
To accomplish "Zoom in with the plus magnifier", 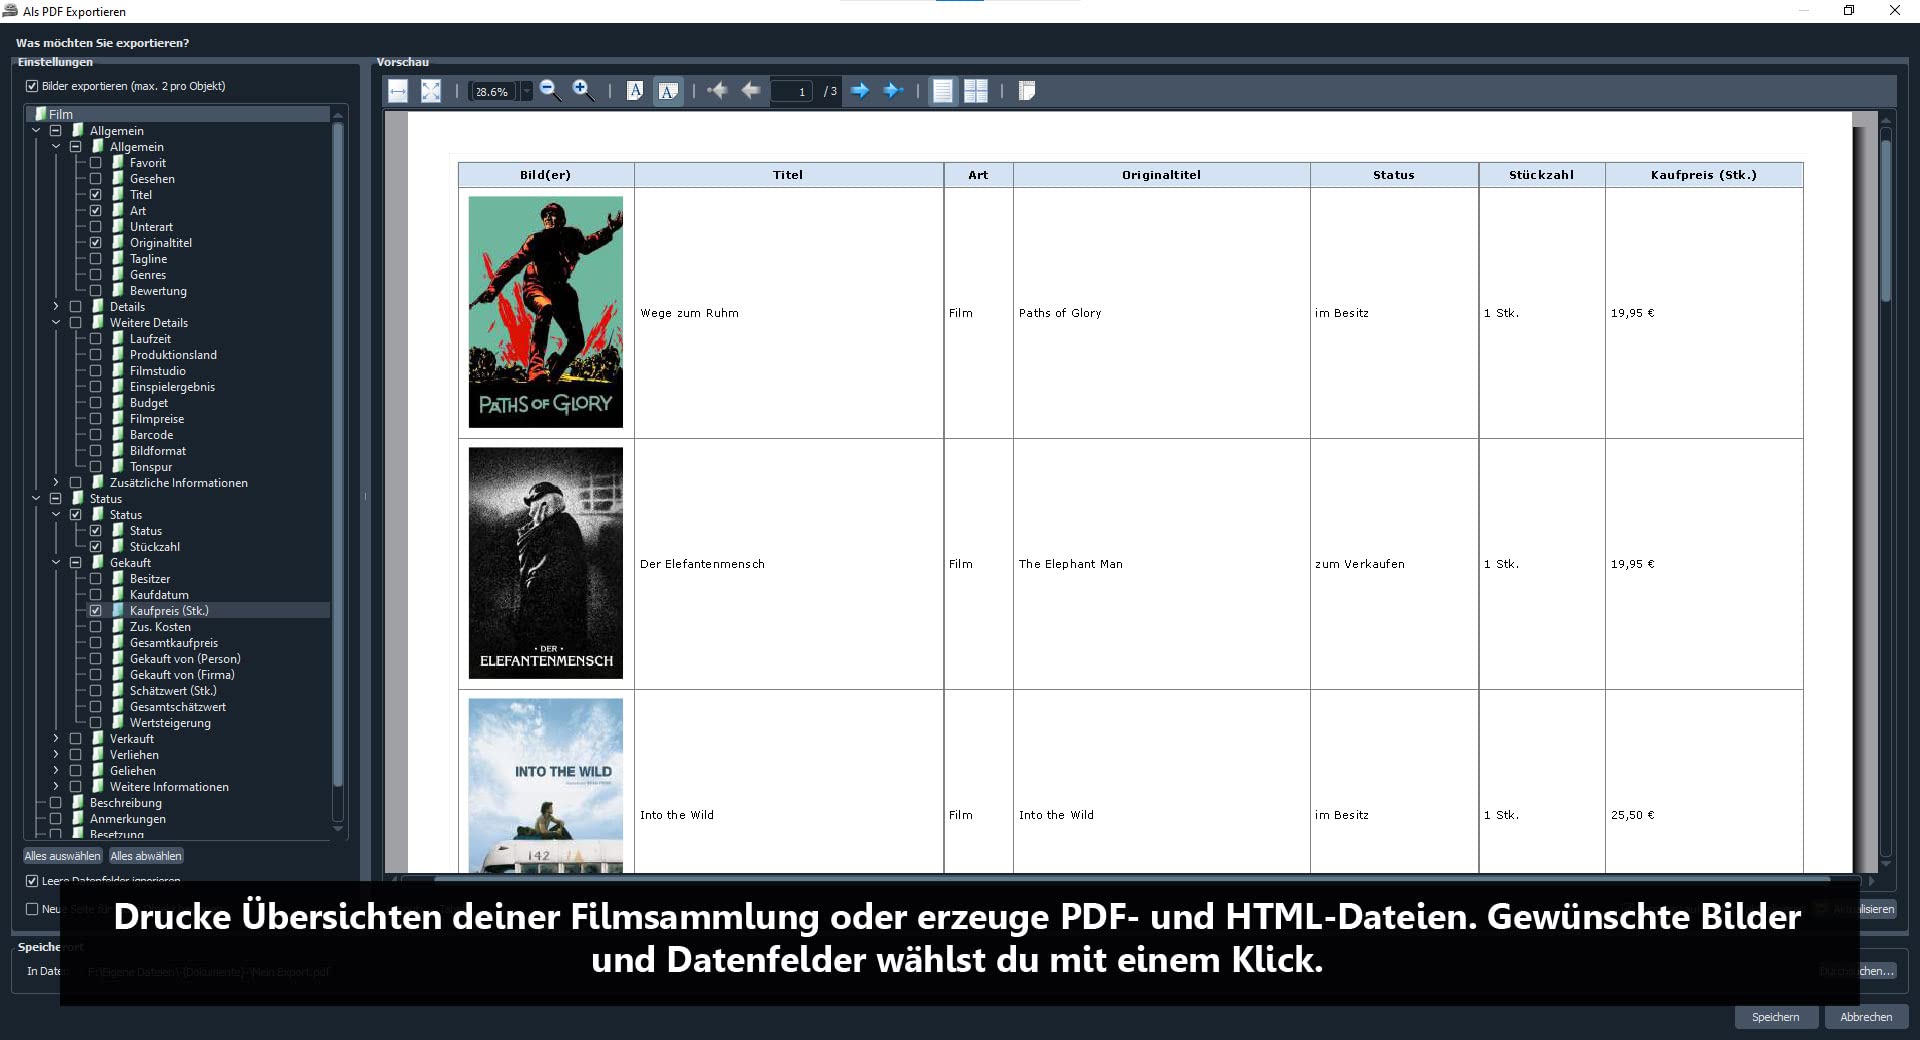I will (583, 91).
